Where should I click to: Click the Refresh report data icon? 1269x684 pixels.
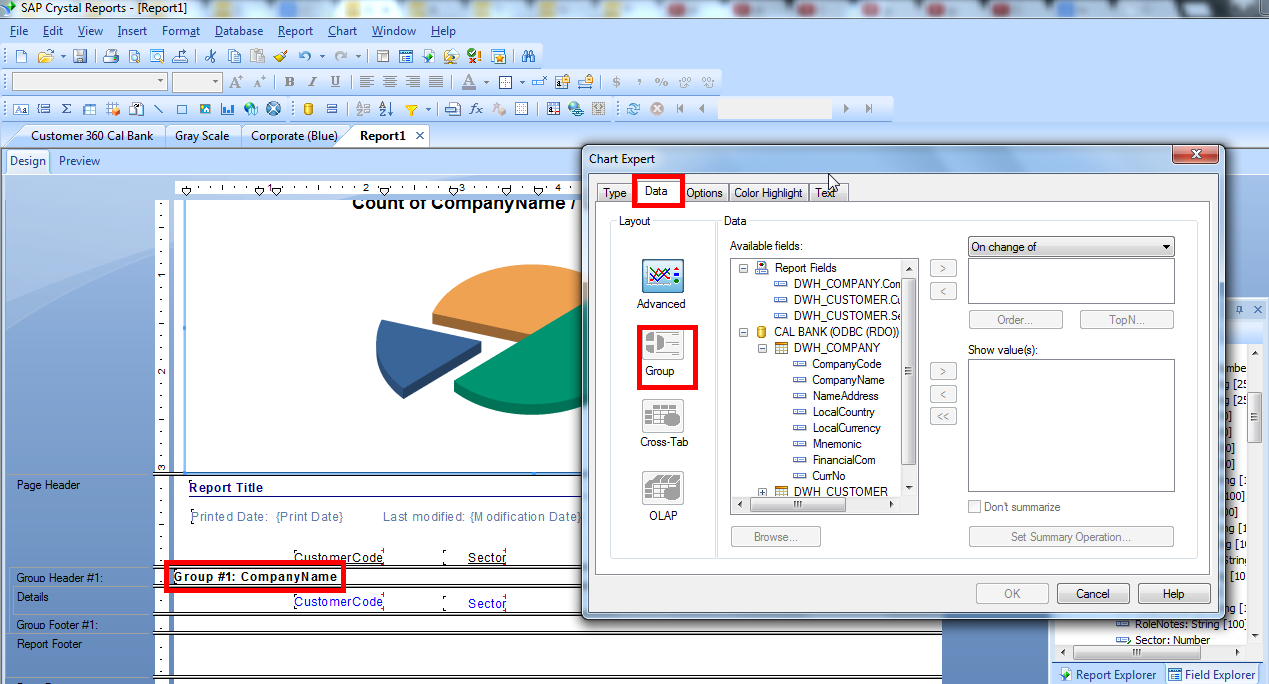coord(633,109)
